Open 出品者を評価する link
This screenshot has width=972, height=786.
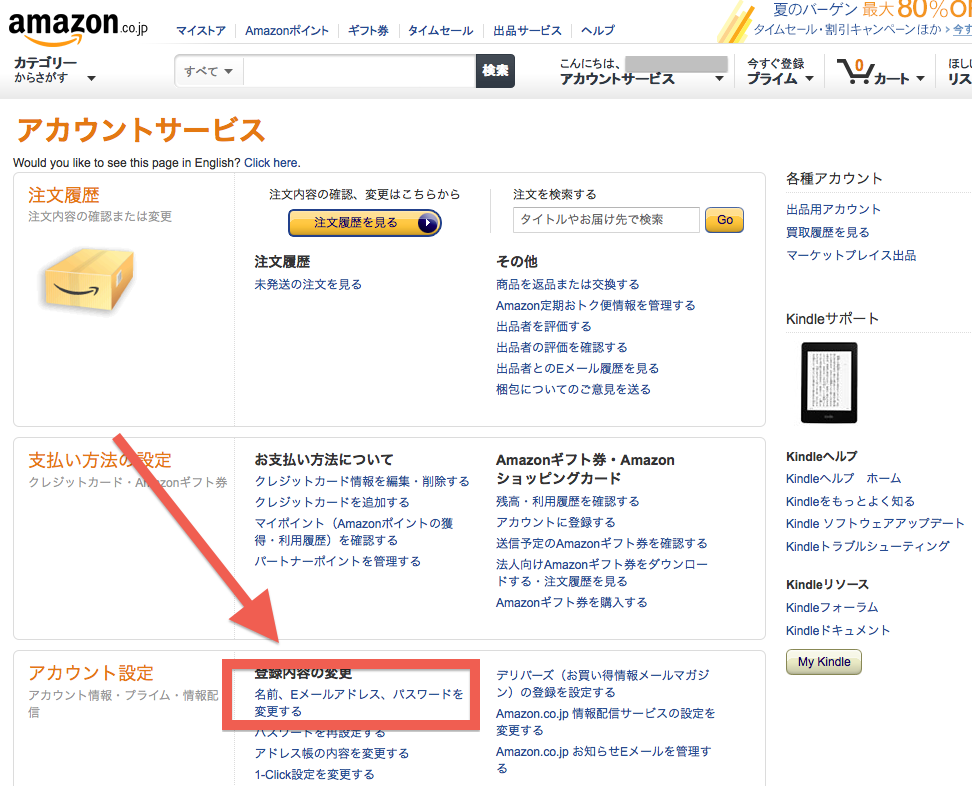tap(544, 326)
